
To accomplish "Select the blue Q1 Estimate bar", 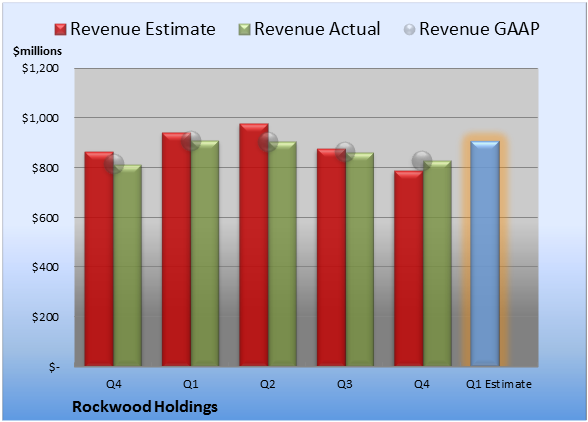I will (485, 253).
